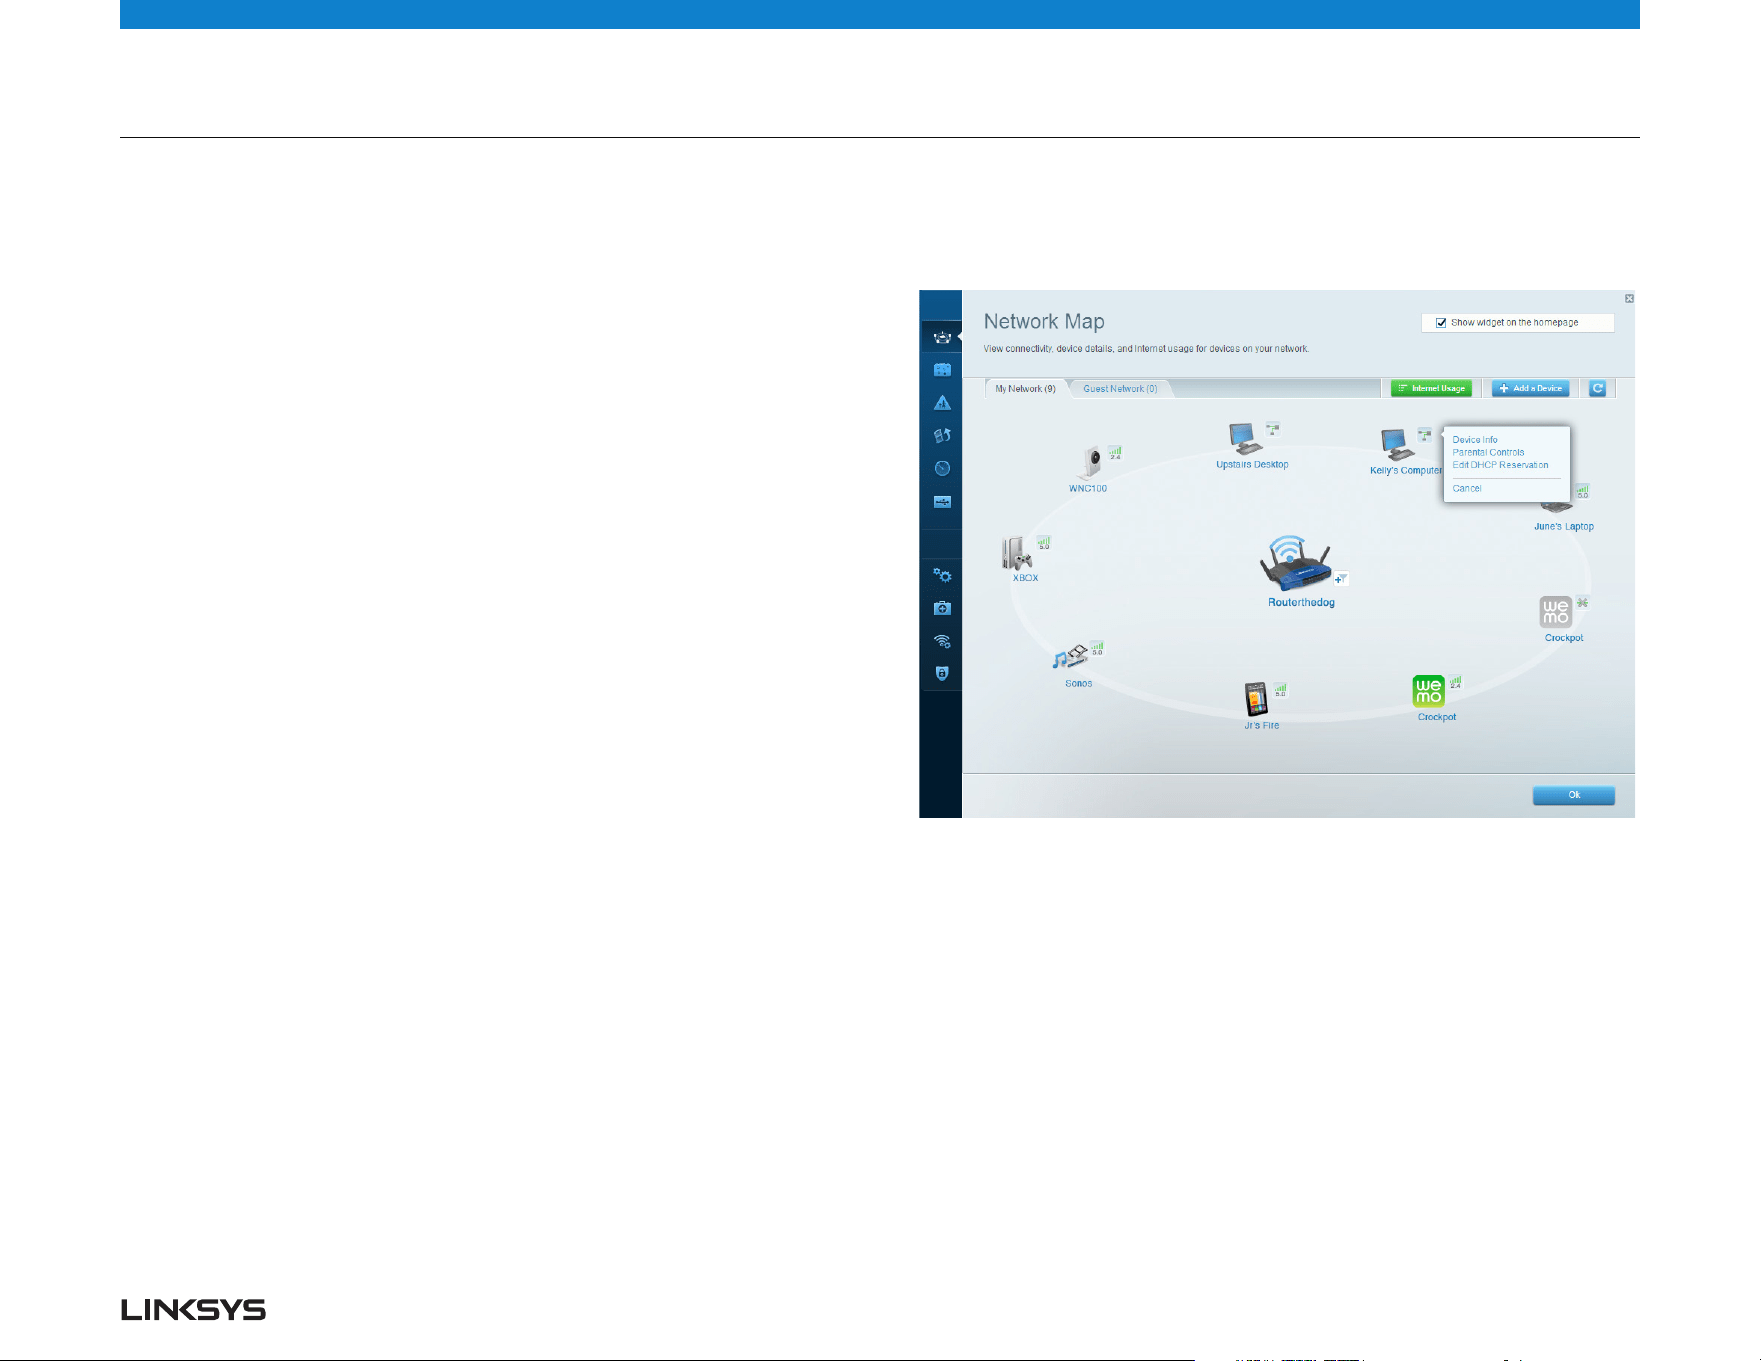Select the My Network (9) tab
Image resolution: width=1761 pixels, height=1361 pixels.
tap(1025, 389)
